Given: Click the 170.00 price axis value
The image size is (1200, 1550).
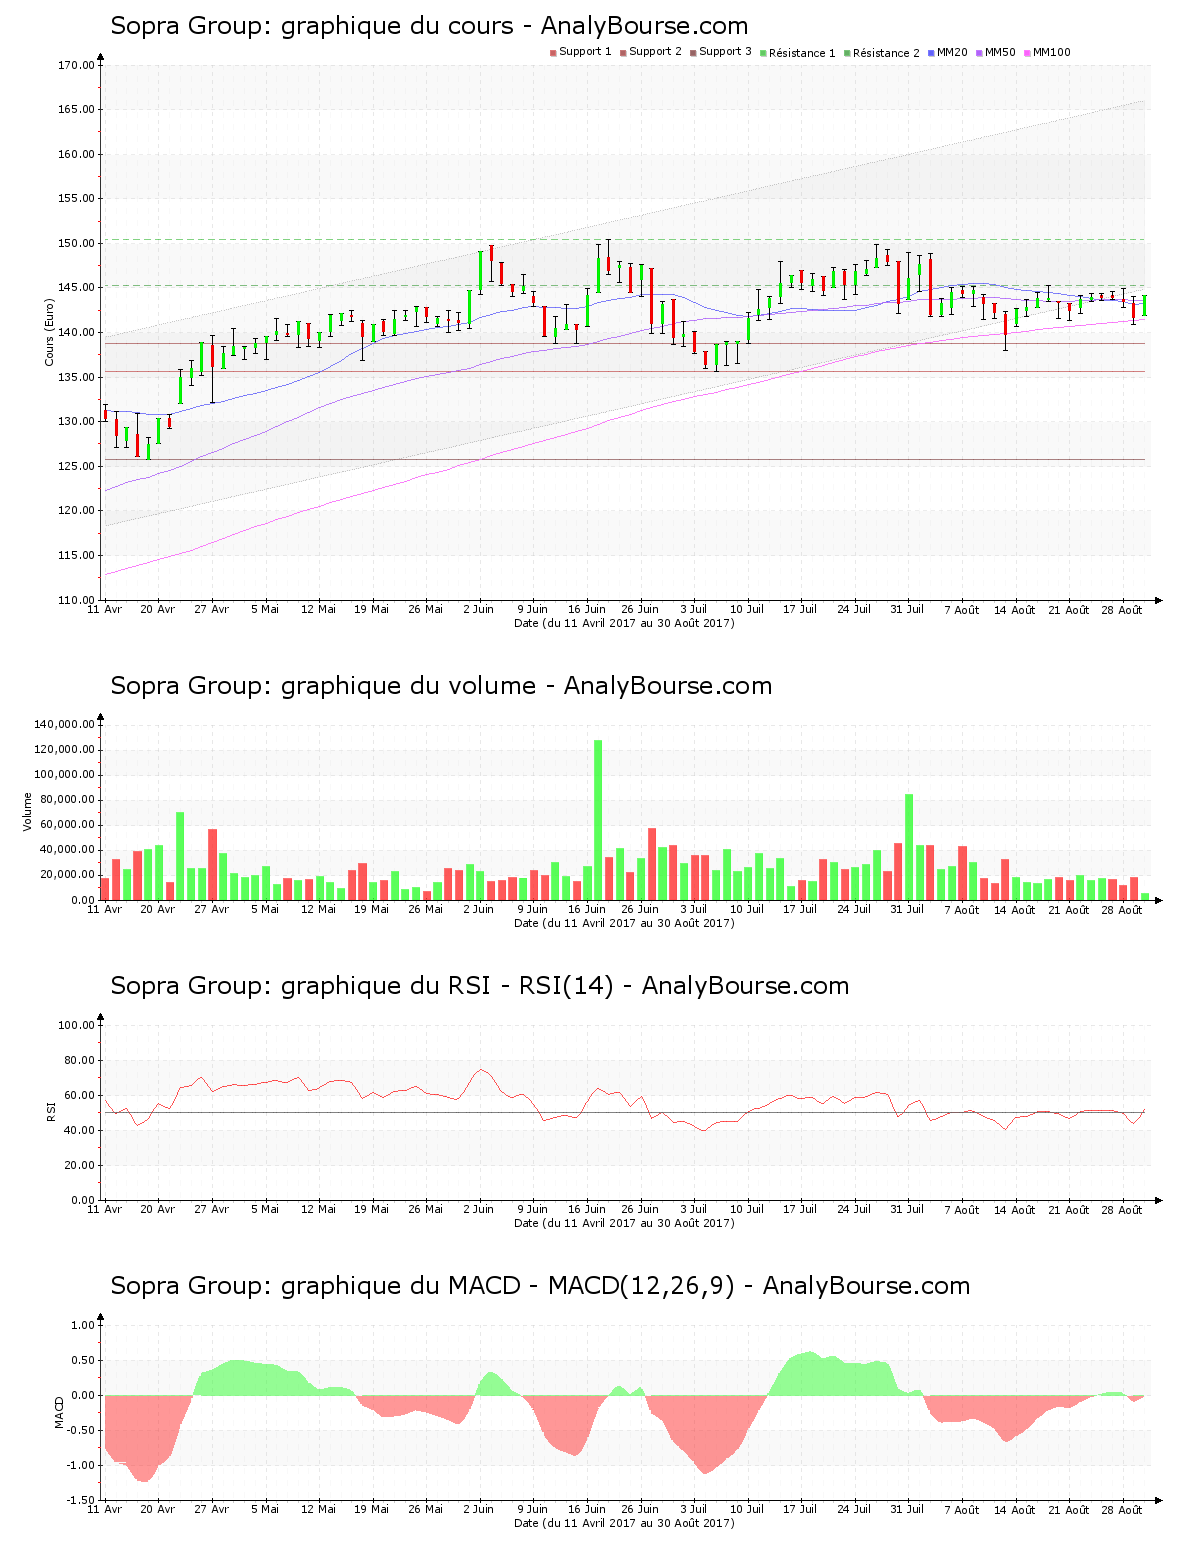Looking at the screenshot, I should tap(76, 65).
